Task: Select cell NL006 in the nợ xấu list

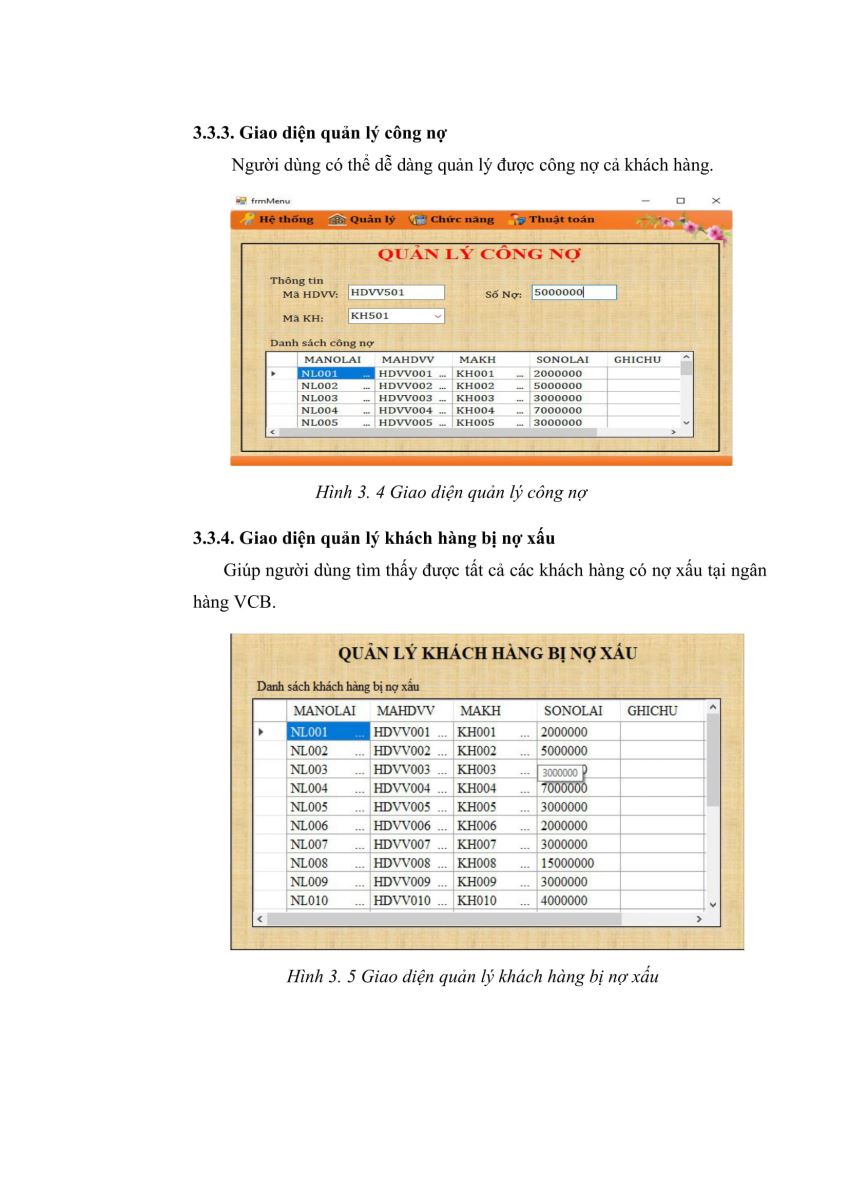Action: (x=328, y=826)
